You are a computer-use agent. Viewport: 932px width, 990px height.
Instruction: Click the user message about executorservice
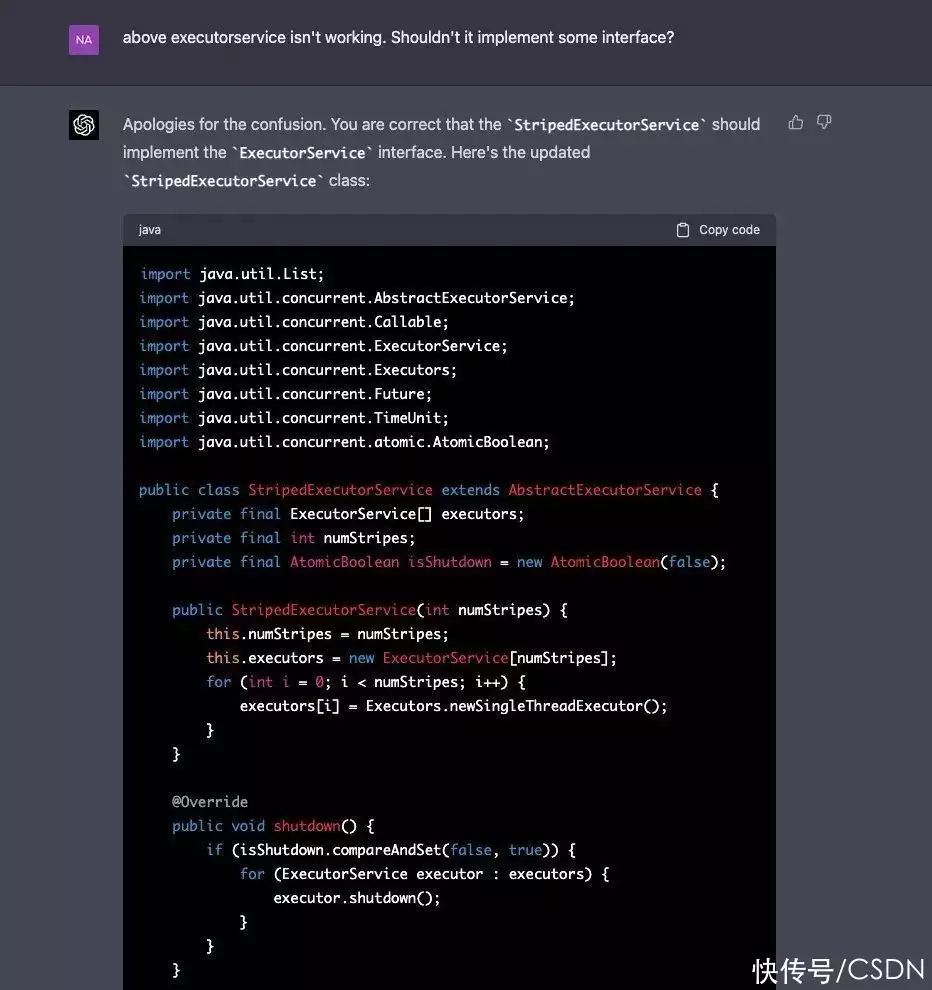pyautogui.click(x=398, y=37)
